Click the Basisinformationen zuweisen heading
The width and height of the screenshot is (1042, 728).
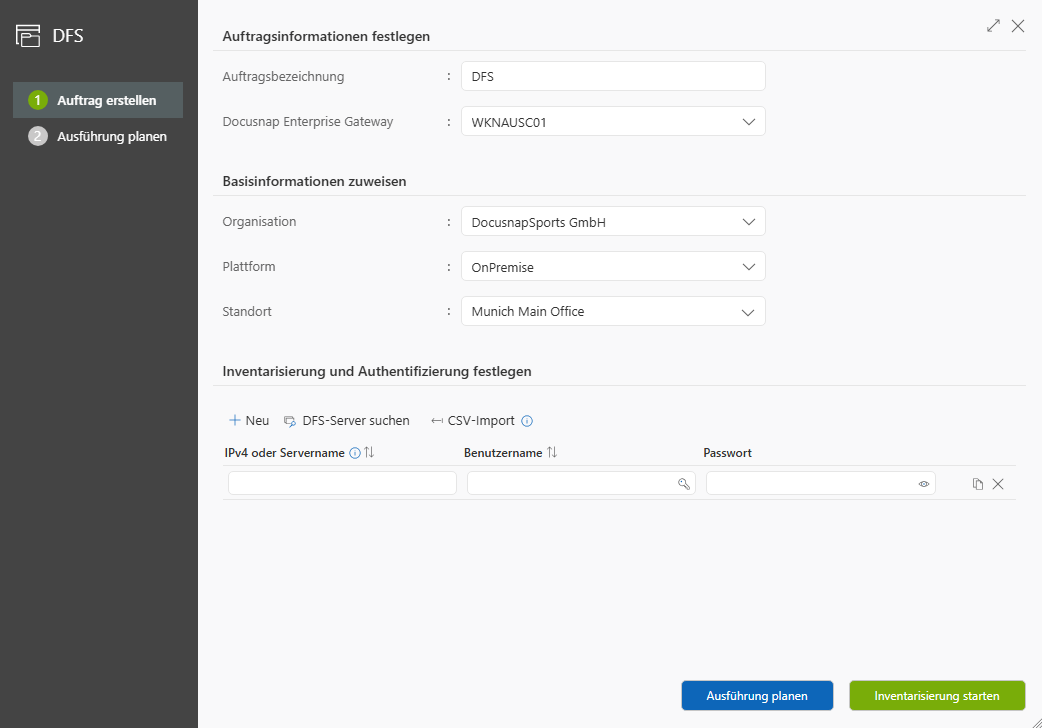[x=314, y=182]
